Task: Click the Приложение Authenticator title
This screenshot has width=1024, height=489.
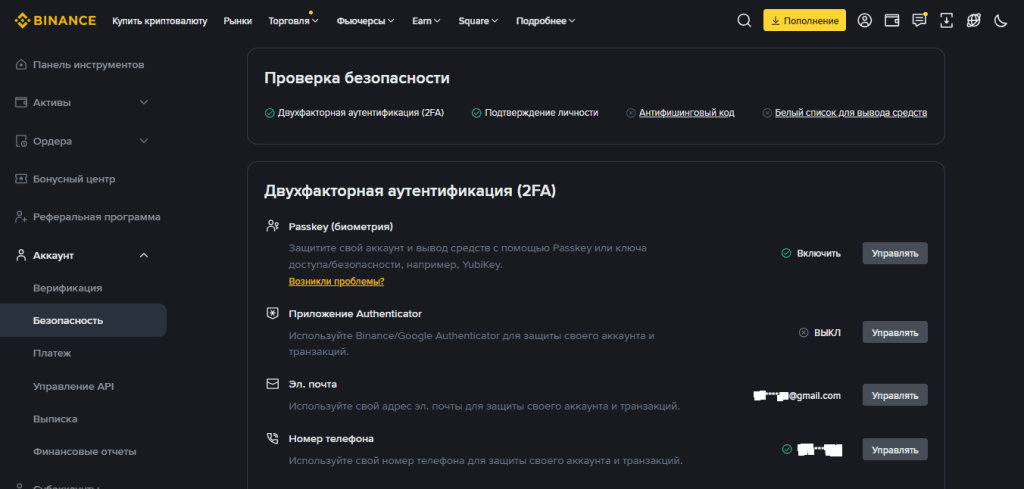Action: point(355,313)
